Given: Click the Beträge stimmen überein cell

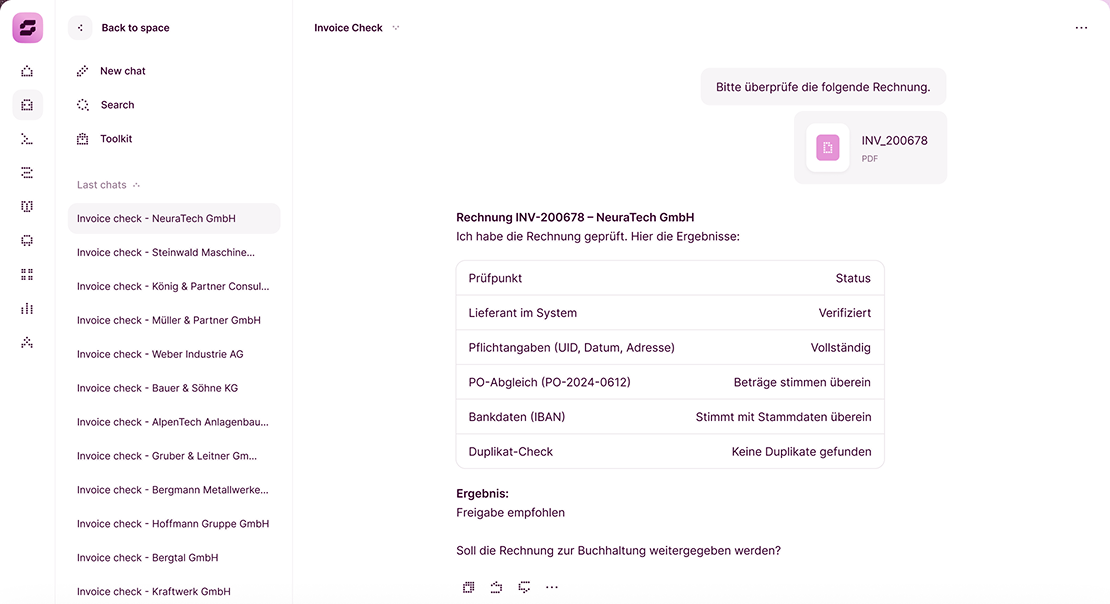Looking at the screenshot, I should (802, 382).
